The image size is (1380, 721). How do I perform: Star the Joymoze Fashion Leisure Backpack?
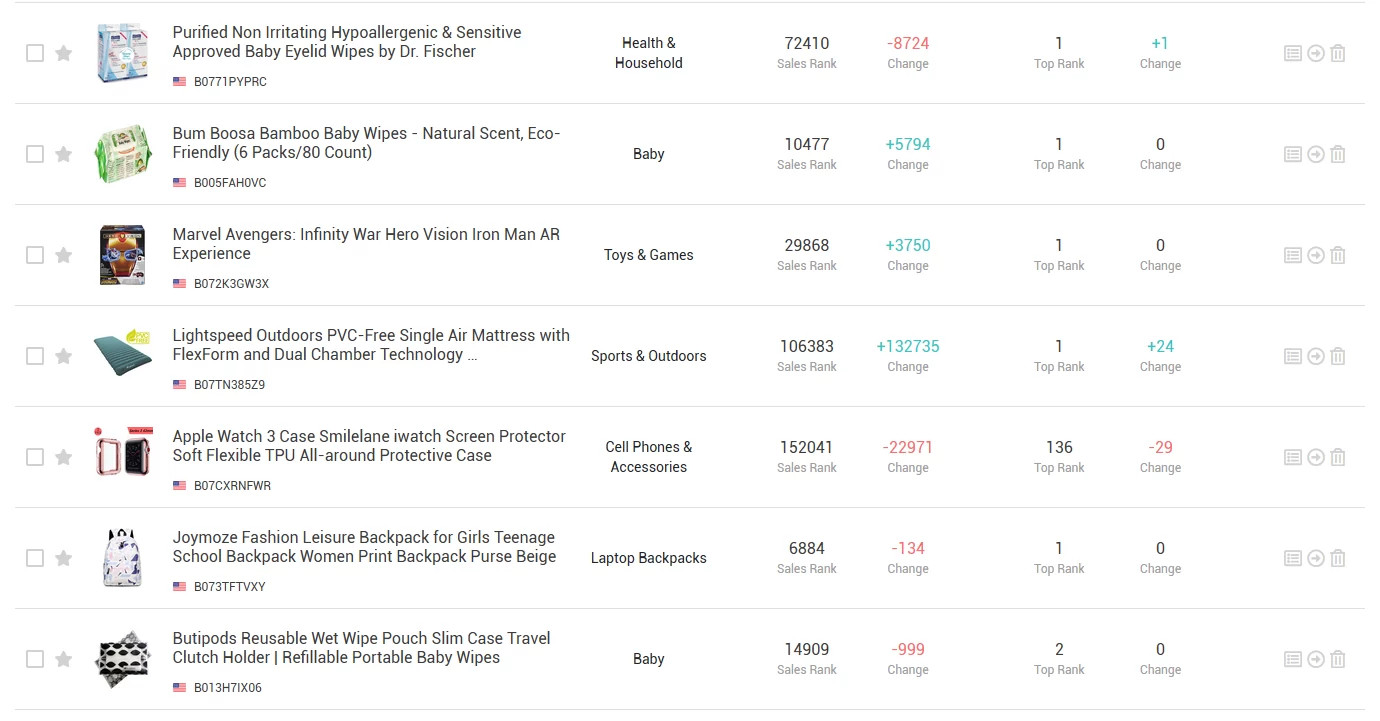pos(64,558)
